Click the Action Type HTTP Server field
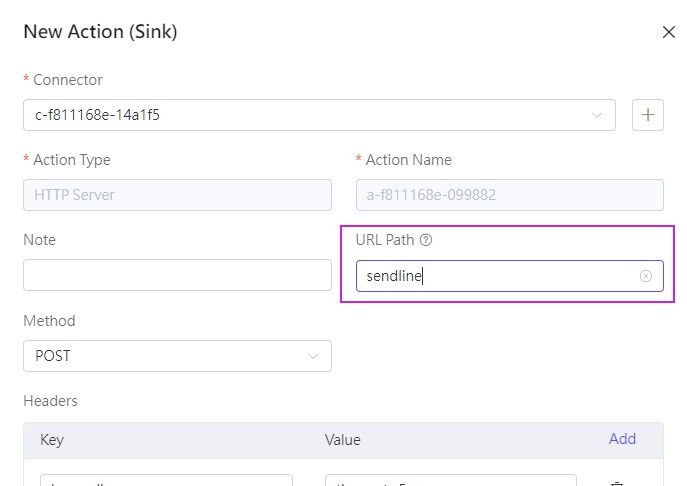The image size is (687, 486). pos(177,195)
